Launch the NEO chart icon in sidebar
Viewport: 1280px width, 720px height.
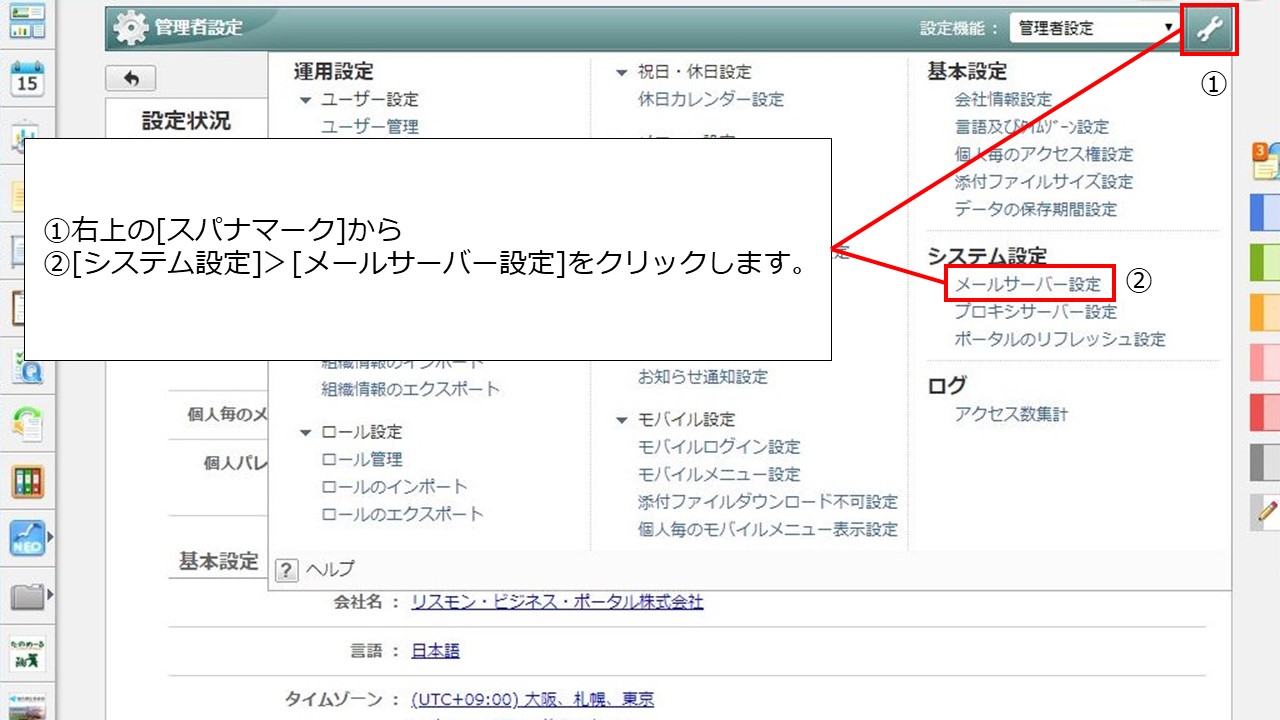[x=27, y=539]
